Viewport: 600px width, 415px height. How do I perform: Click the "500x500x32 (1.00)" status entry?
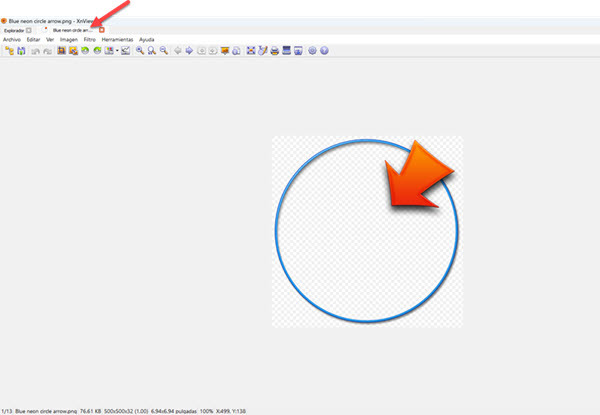(x=126, y=411)
